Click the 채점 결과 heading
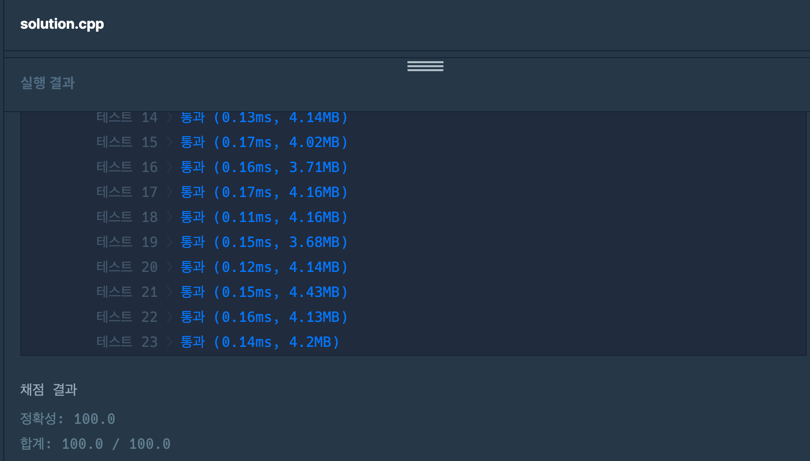 [49, 390]
